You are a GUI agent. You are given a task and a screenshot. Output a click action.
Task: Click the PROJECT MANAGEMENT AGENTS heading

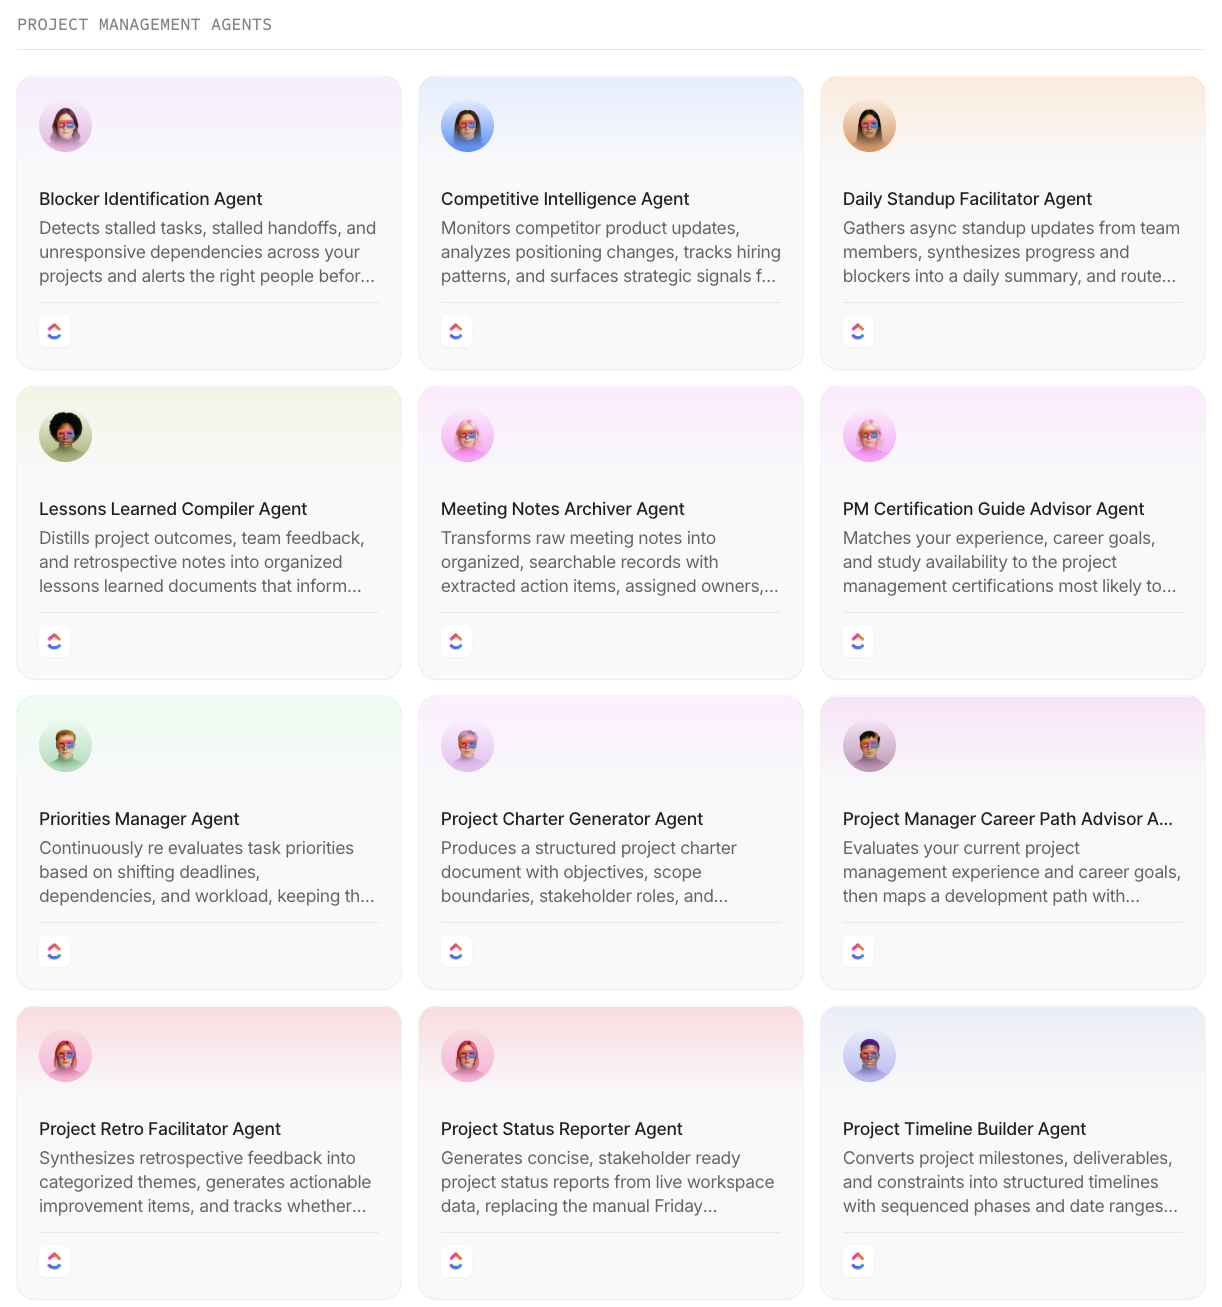144,24
